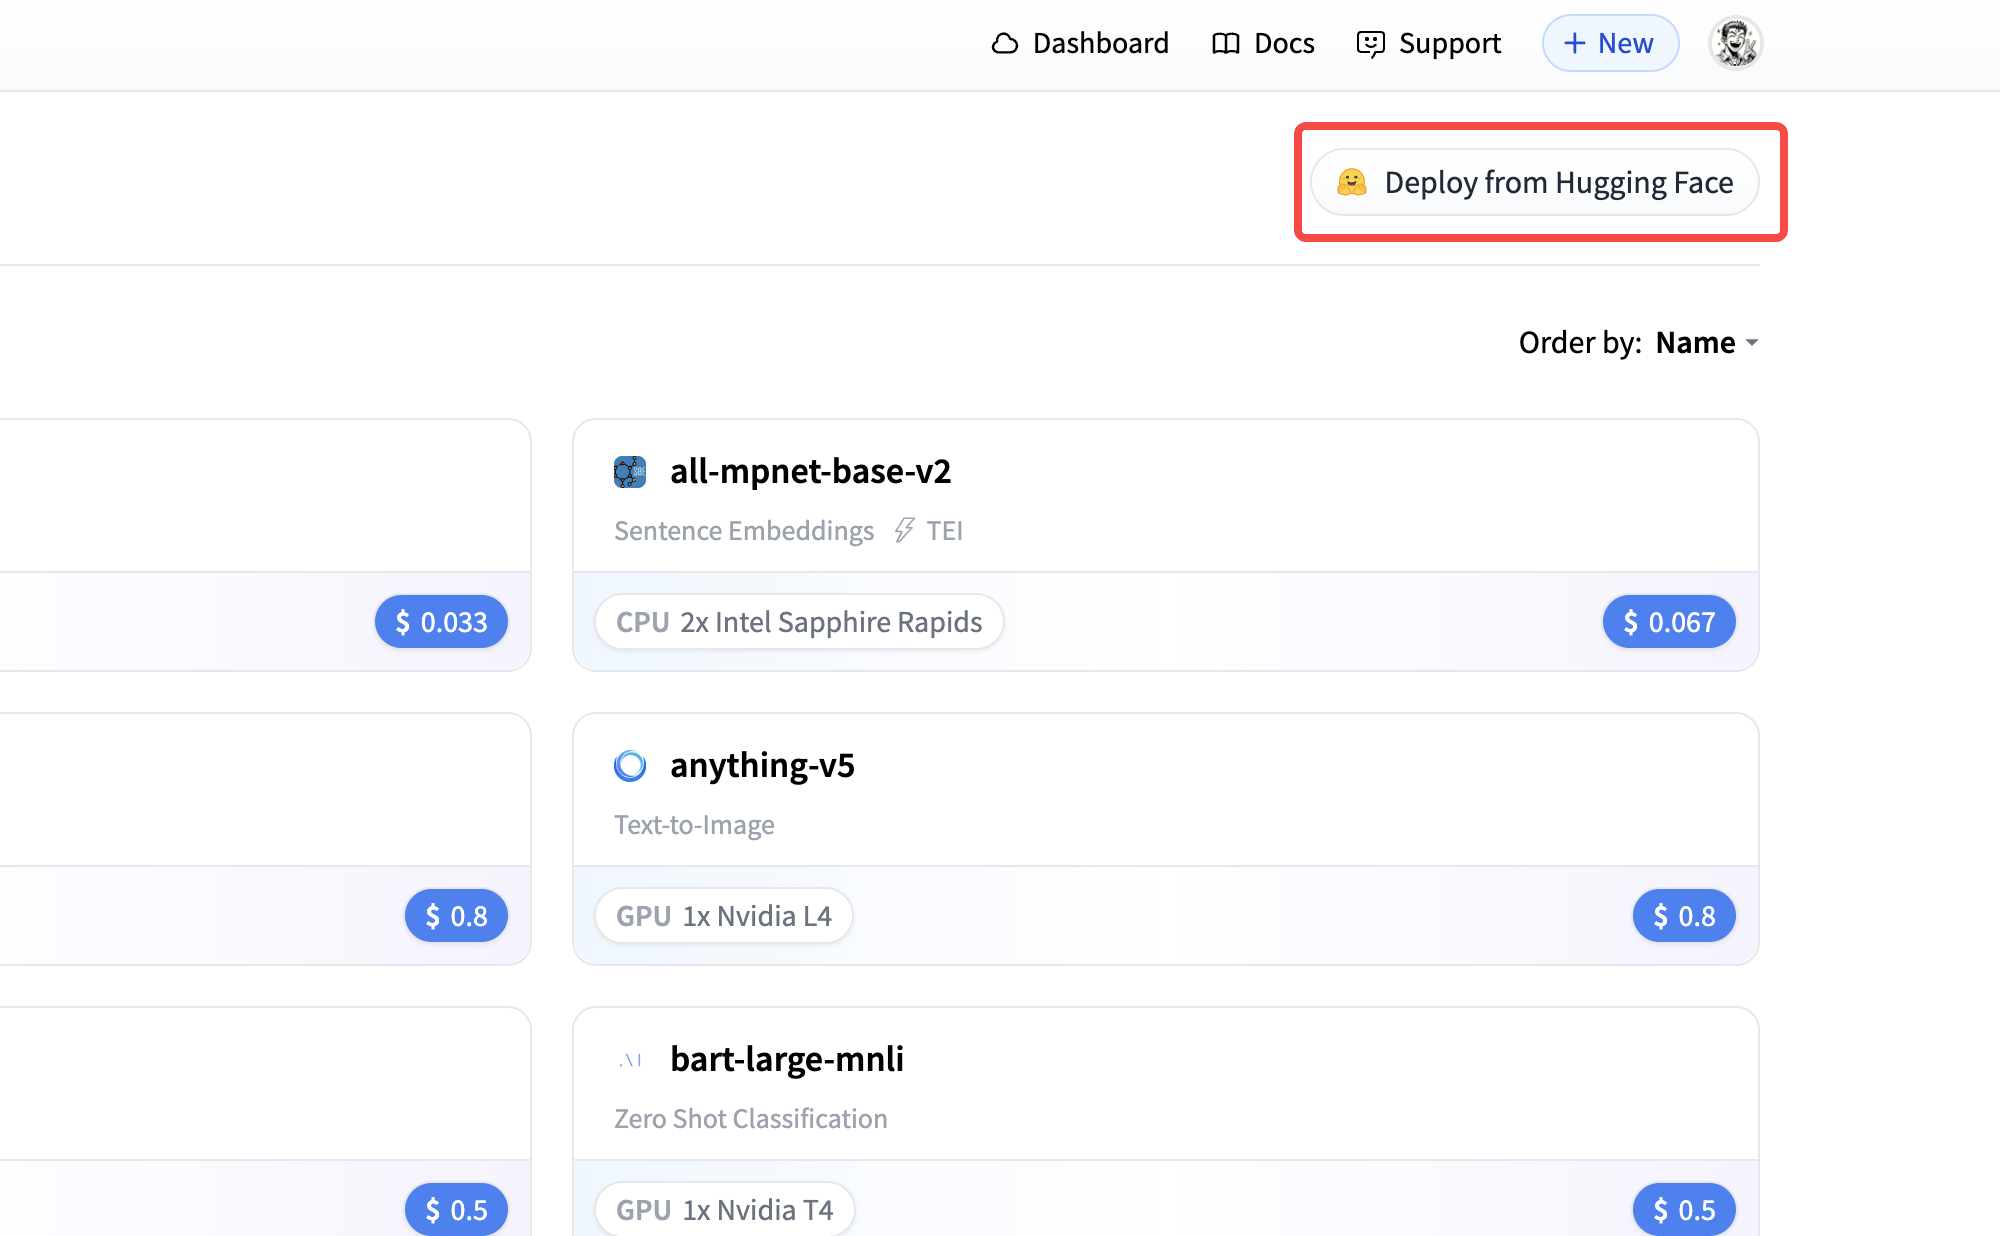Click the anything-v5 circular logo icon
Screen dimensions: 2000x1236
630,766
